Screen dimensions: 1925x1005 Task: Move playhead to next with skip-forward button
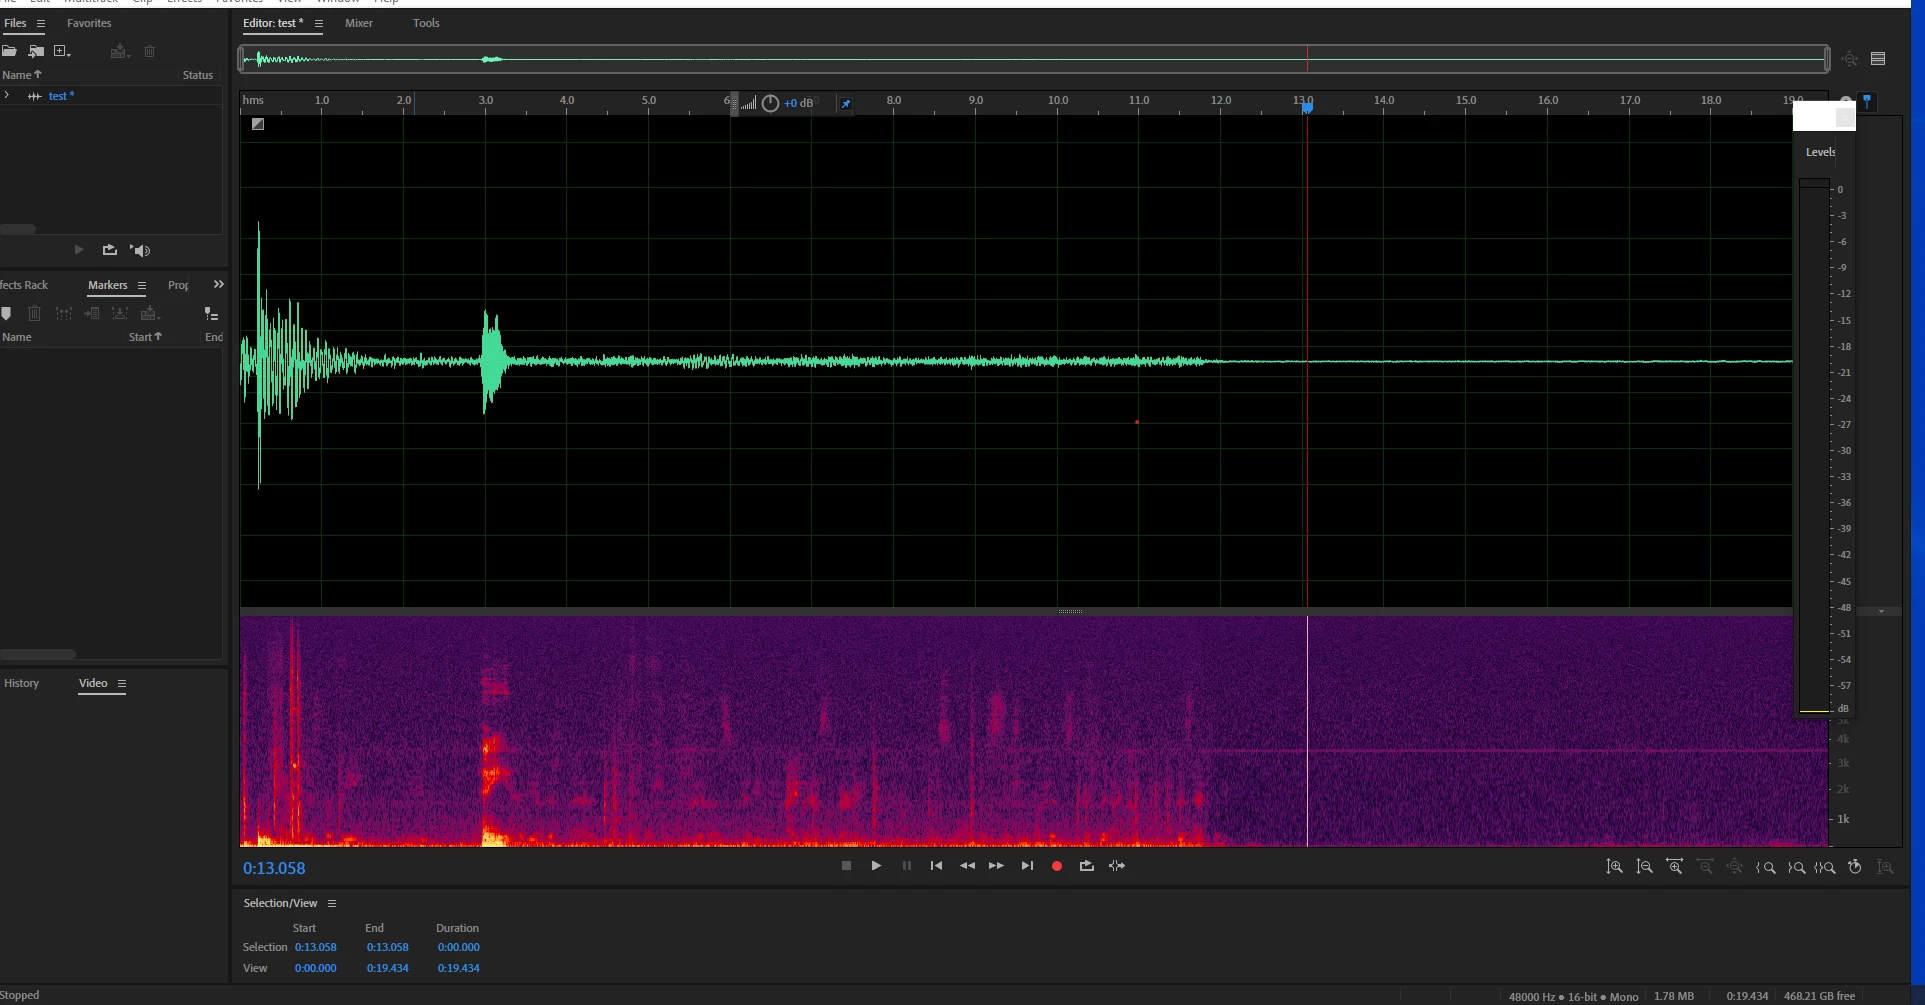[x=1027, y=866]
